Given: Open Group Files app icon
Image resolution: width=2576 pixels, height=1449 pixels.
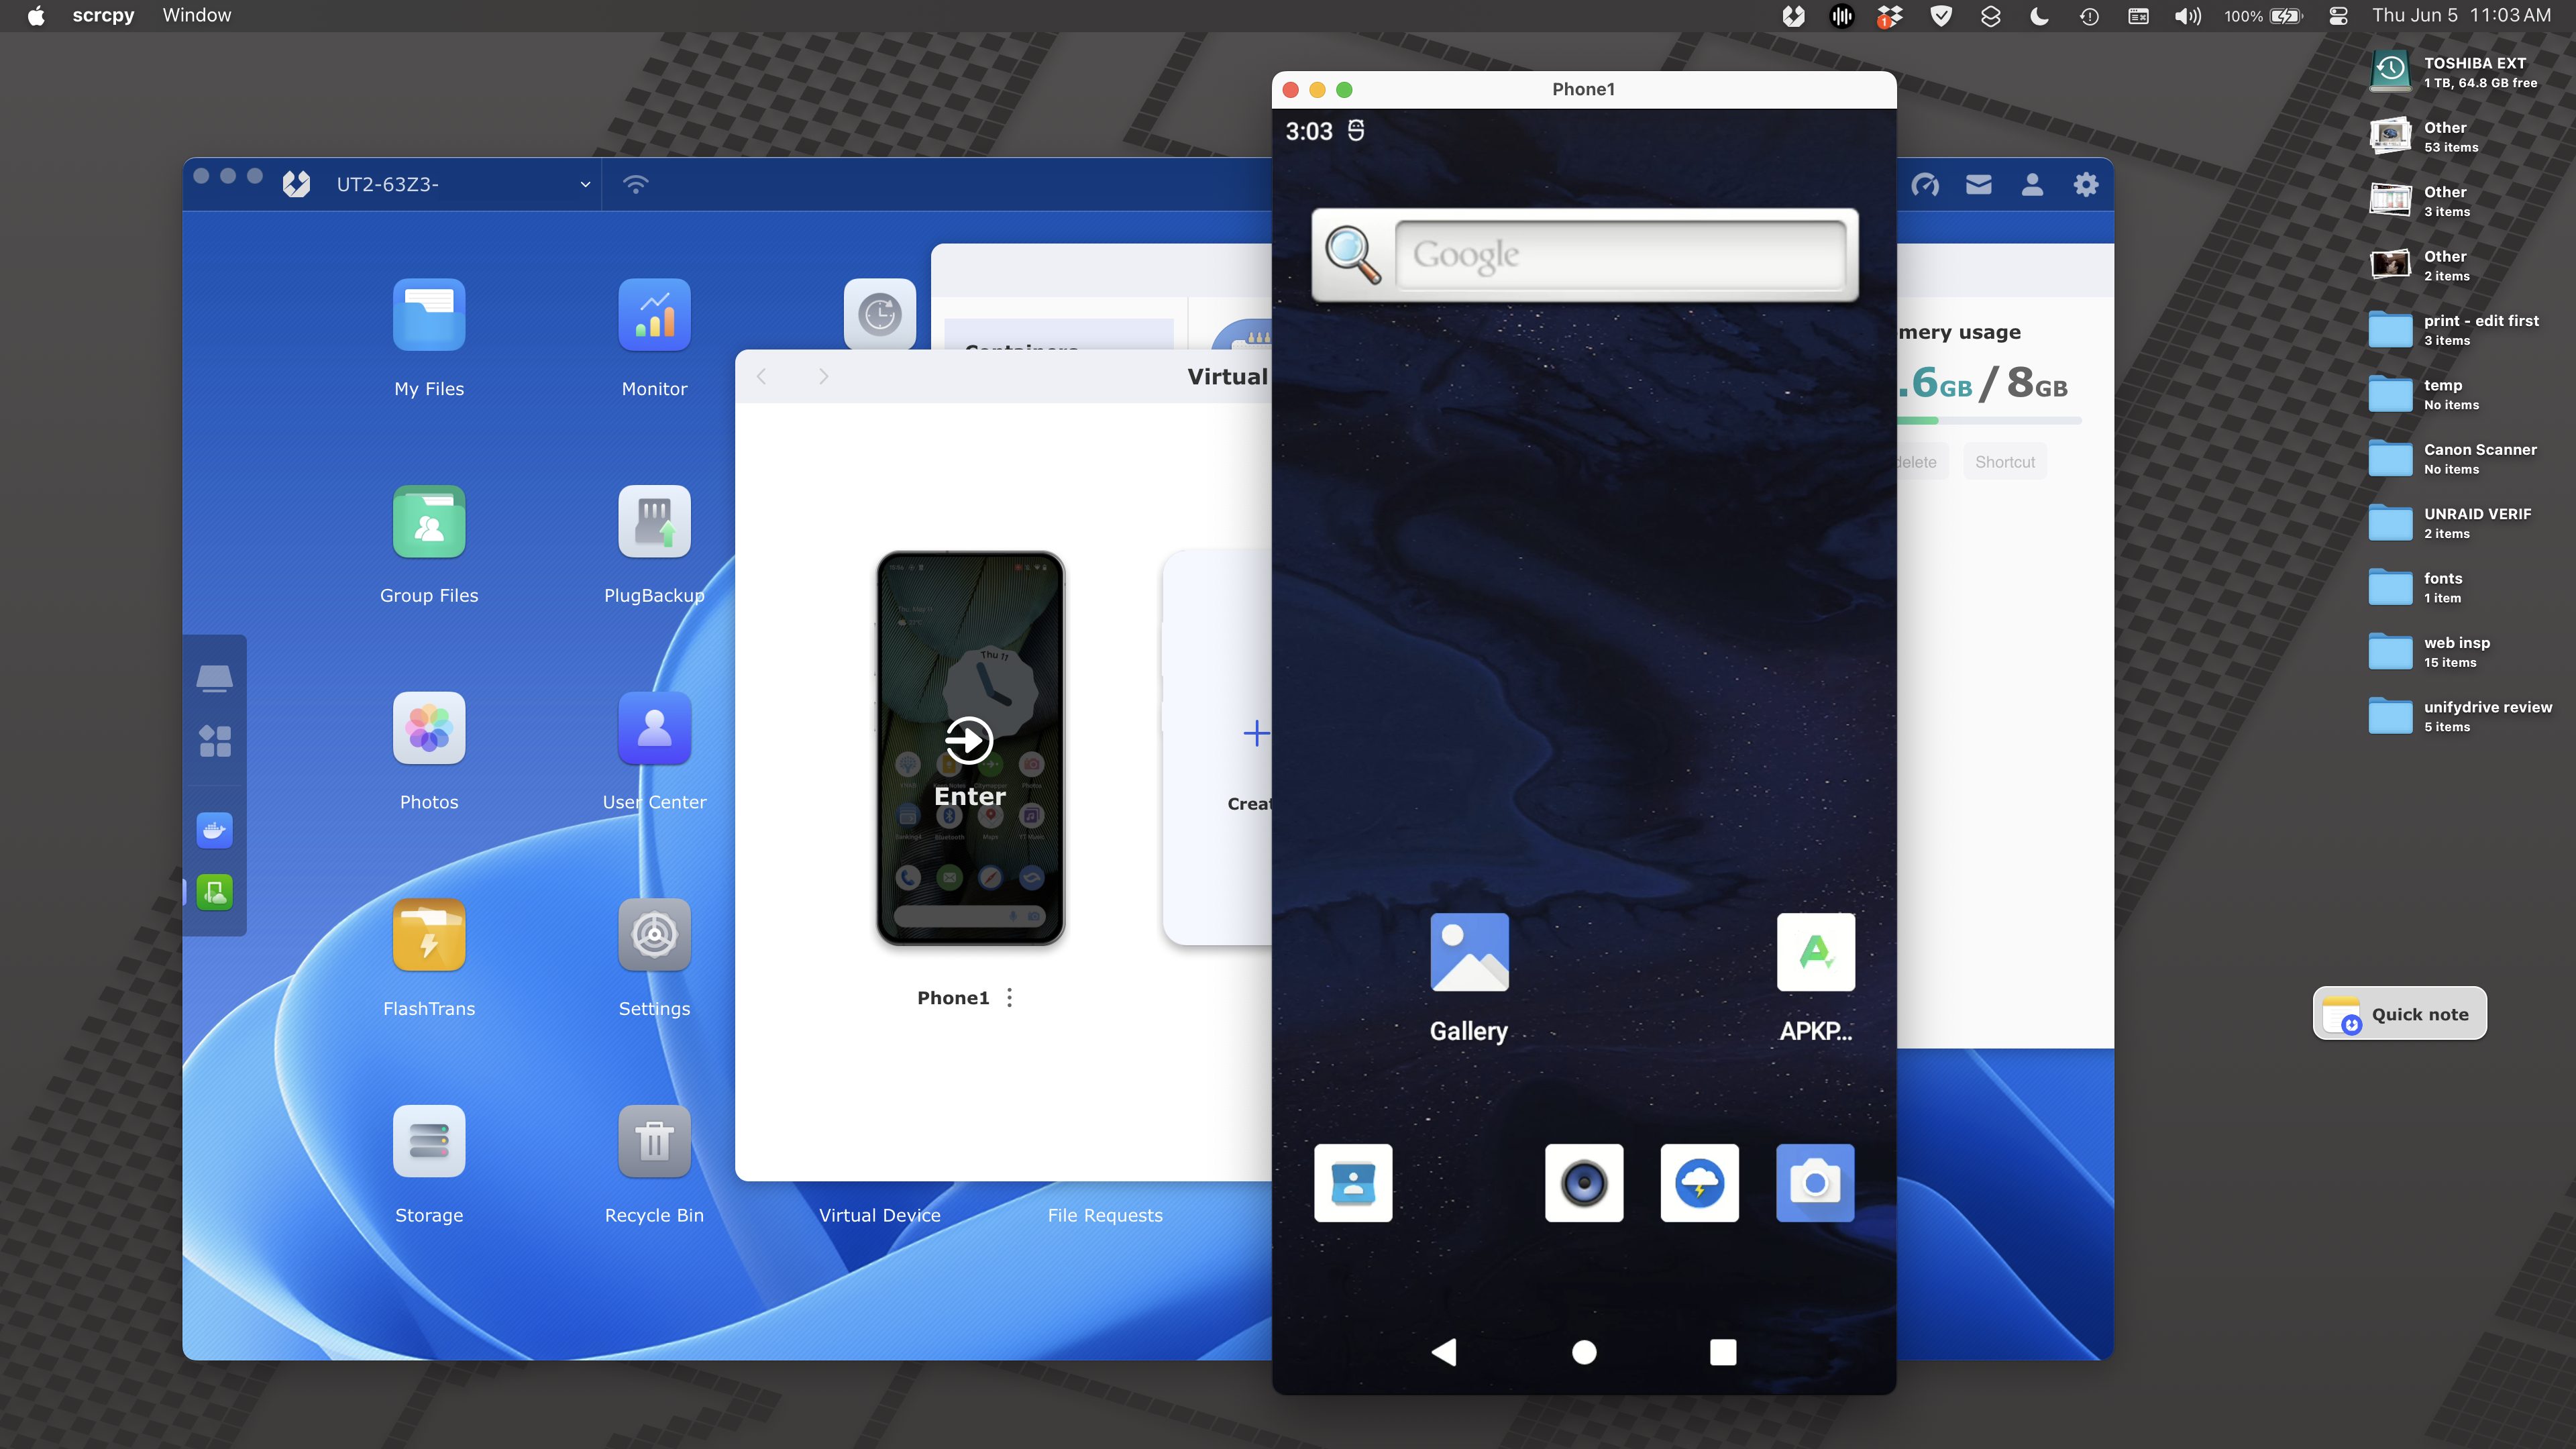Looking at the screenshot, I should 429,521.
